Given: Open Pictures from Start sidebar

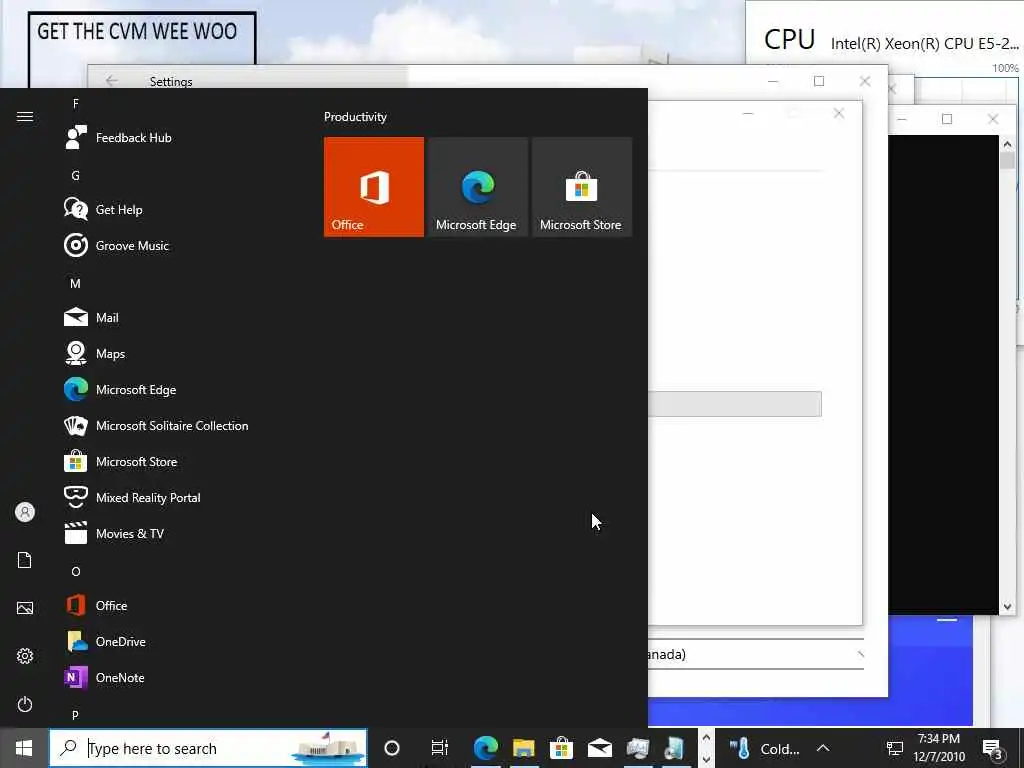Looking at the screenshot, I should pos(25,608).
